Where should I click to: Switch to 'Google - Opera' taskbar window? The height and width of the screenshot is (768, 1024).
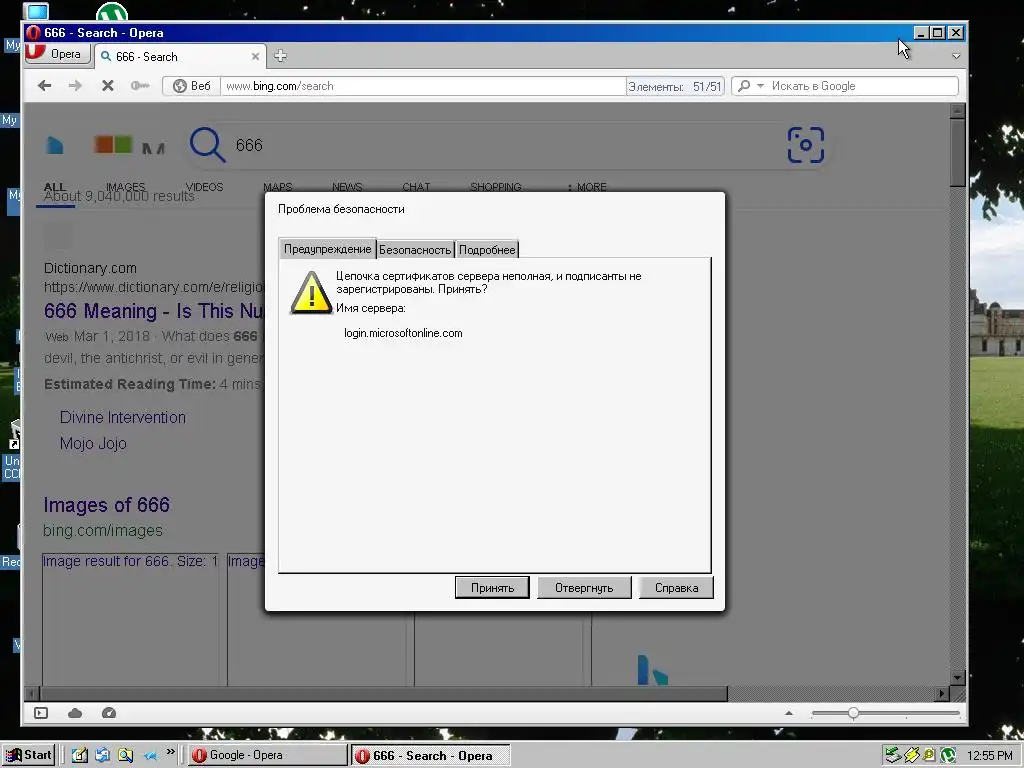click(x=268, y=756)
